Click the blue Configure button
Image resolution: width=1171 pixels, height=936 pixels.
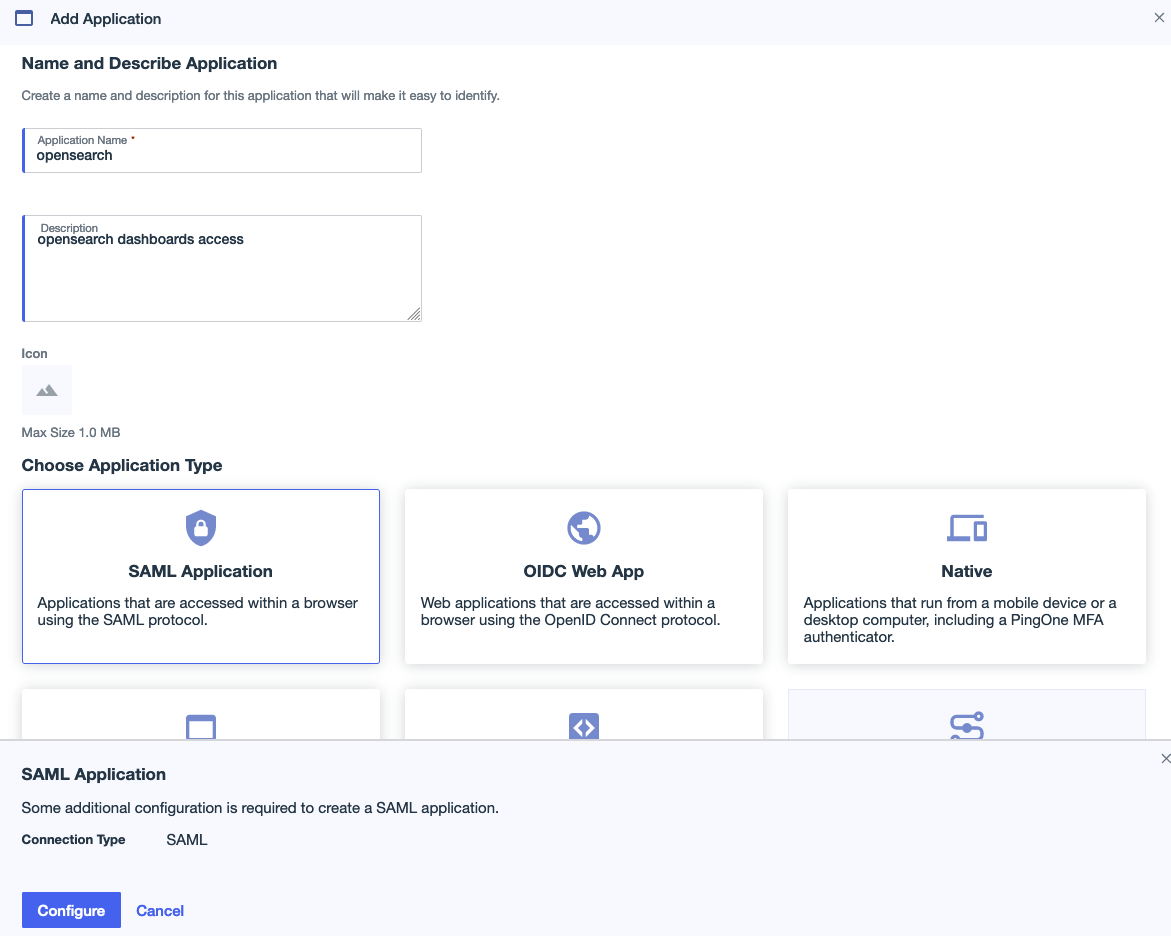point(71,910)
